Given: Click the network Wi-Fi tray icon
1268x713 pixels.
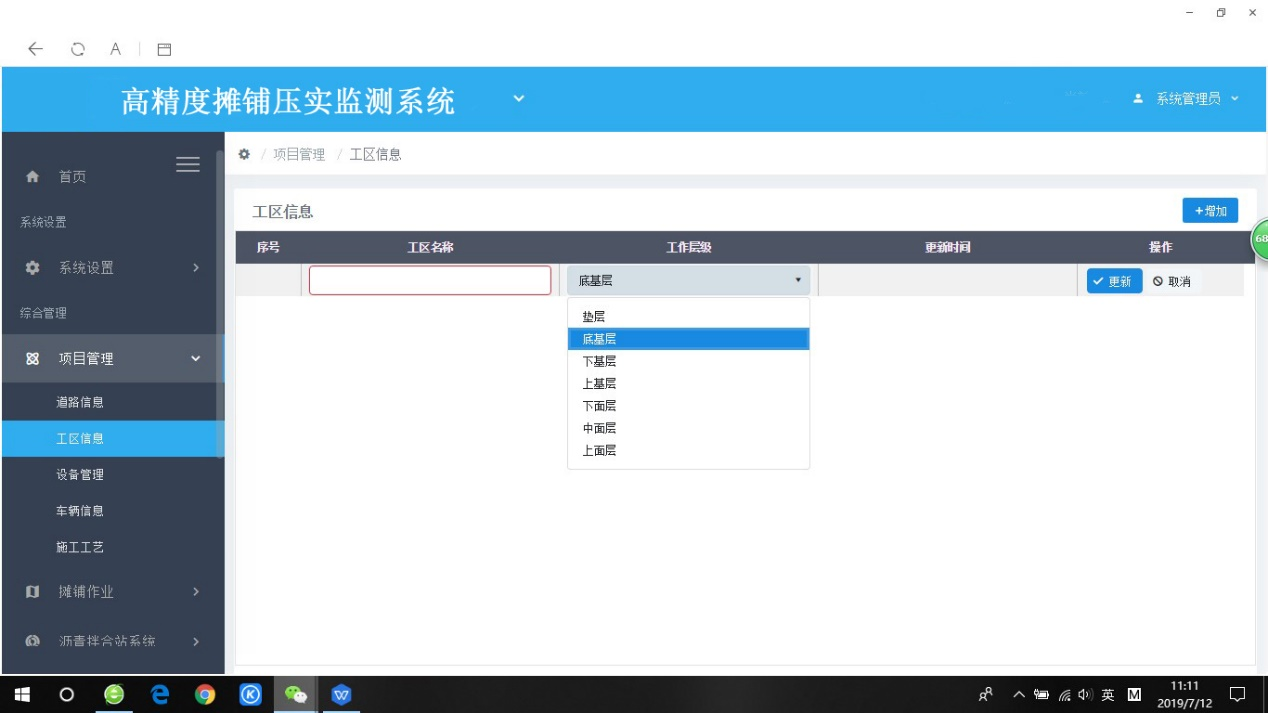Looking at the screenshot, I should 1065,695.
